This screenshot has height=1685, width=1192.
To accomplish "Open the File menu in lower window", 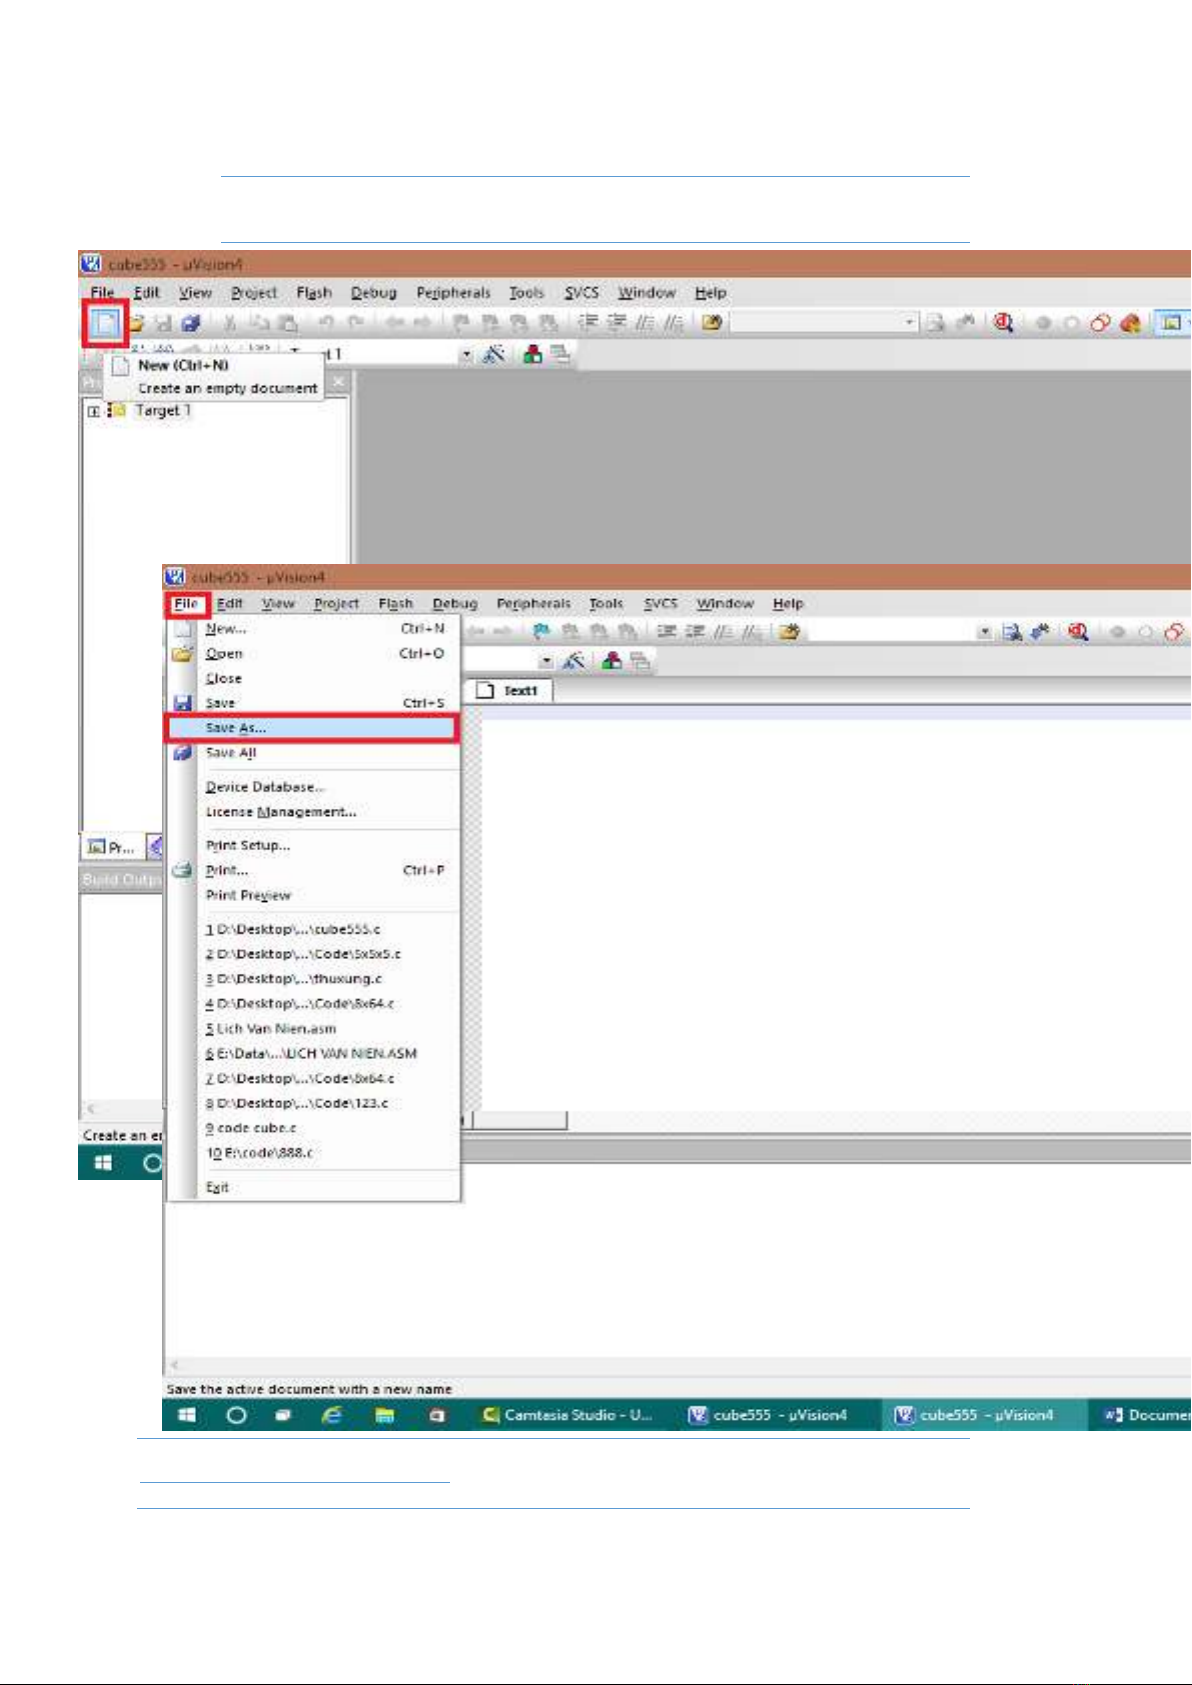I will click(x=186, y=604).
